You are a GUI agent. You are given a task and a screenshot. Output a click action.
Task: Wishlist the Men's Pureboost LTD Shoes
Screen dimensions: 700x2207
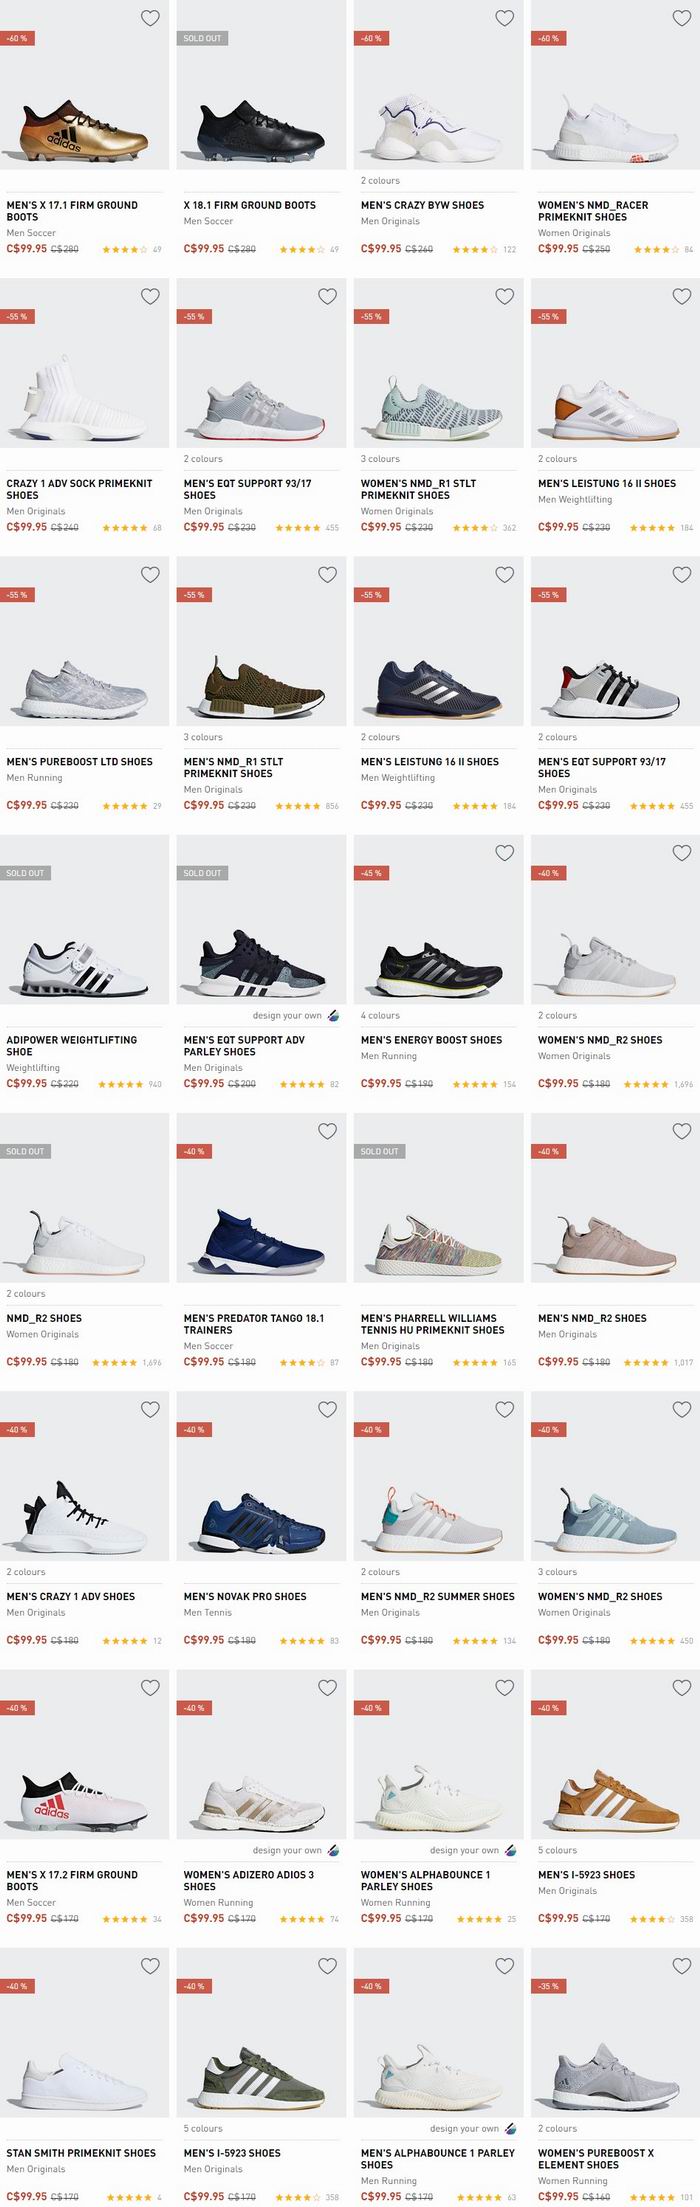pyautogui.click(x=150, y=574)
